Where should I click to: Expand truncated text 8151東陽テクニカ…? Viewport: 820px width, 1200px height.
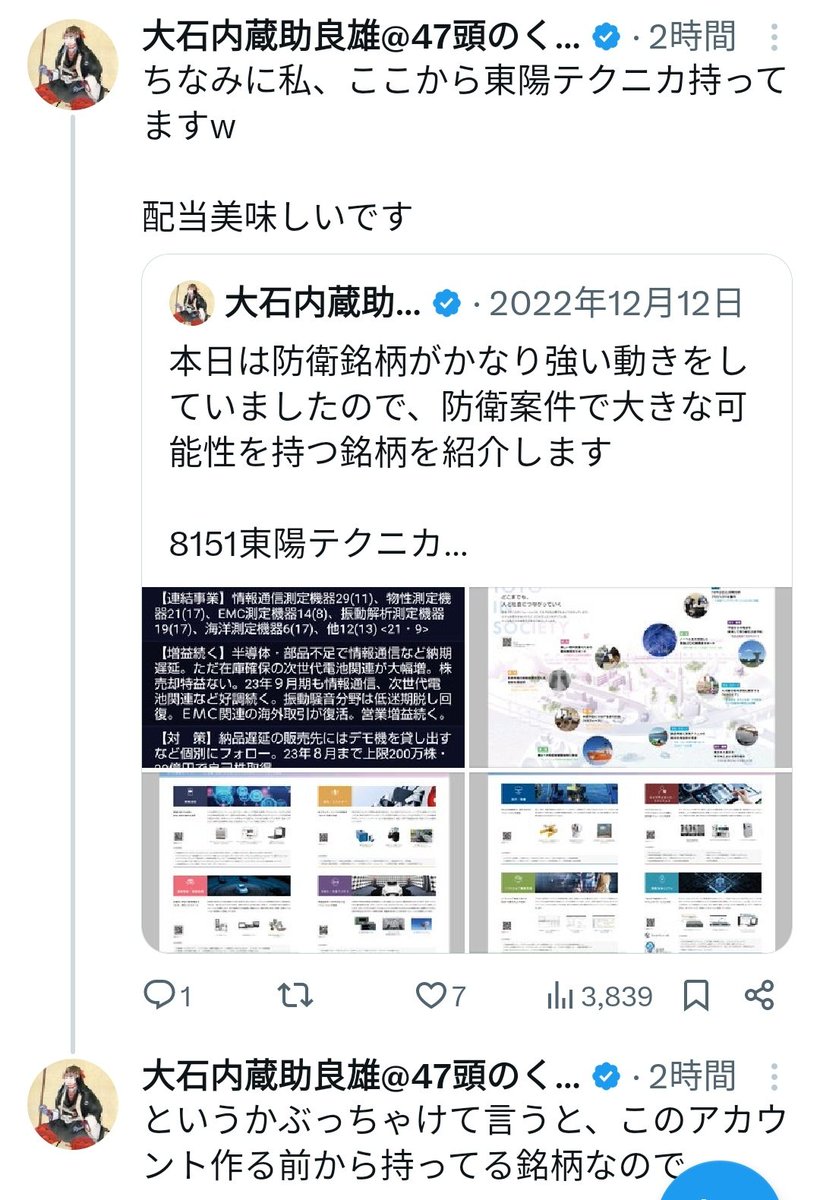click(x=318, y=545)
